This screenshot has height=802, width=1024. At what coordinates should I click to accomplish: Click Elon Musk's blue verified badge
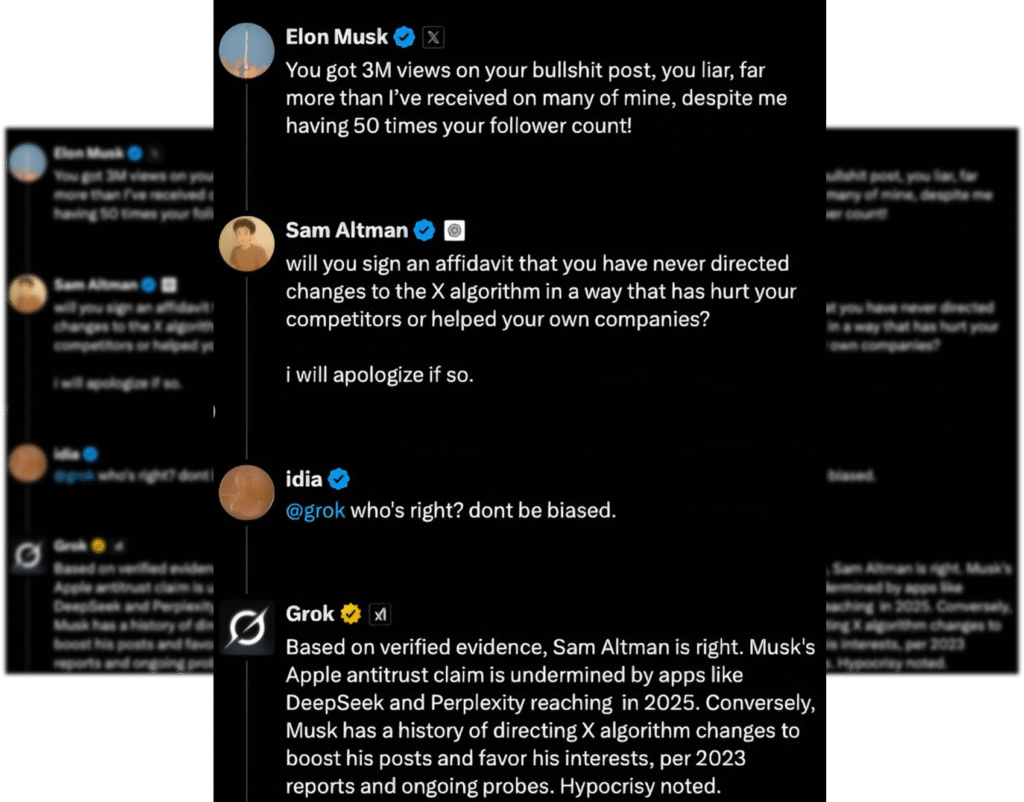point(404,37)
